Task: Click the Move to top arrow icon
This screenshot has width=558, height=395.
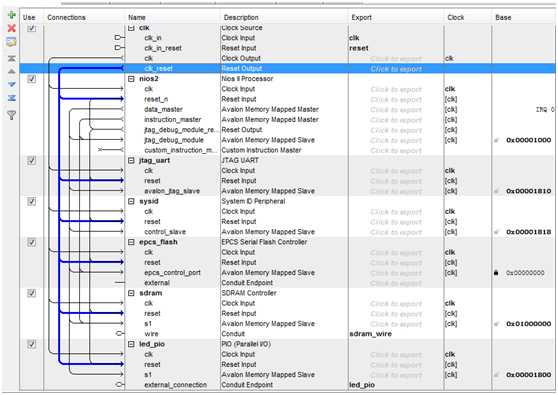Action: tap(12, 58)
